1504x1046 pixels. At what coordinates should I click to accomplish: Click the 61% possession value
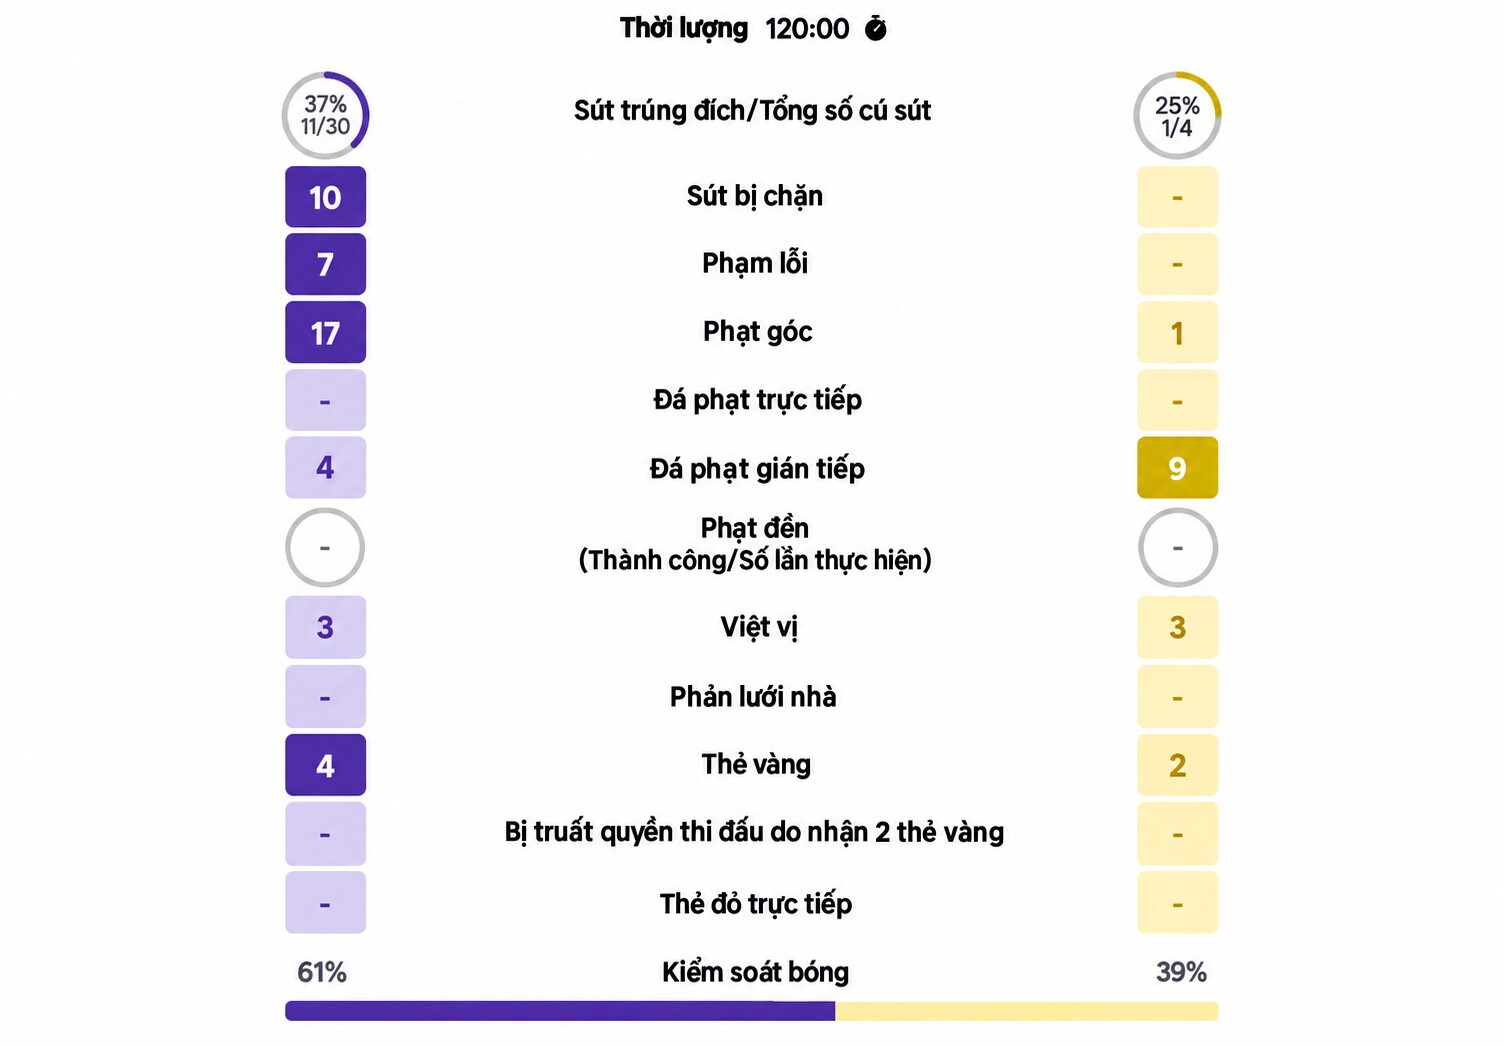[x=322, y=972]
